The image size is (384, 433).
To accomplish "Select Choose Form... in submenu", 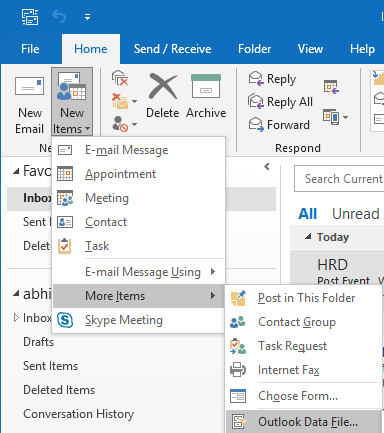I will click(x=304, y=396).
